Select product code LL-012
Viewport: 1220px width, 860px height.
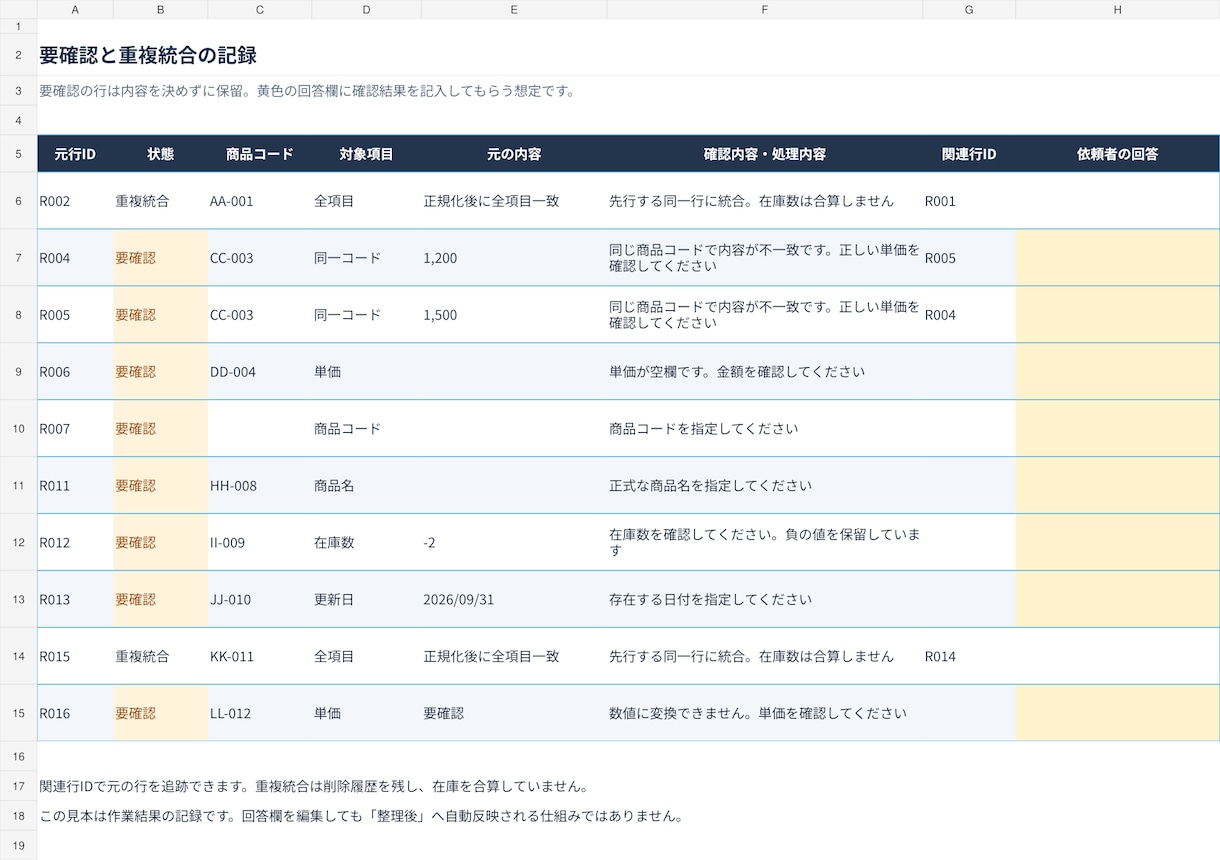(x=260, y=714)
